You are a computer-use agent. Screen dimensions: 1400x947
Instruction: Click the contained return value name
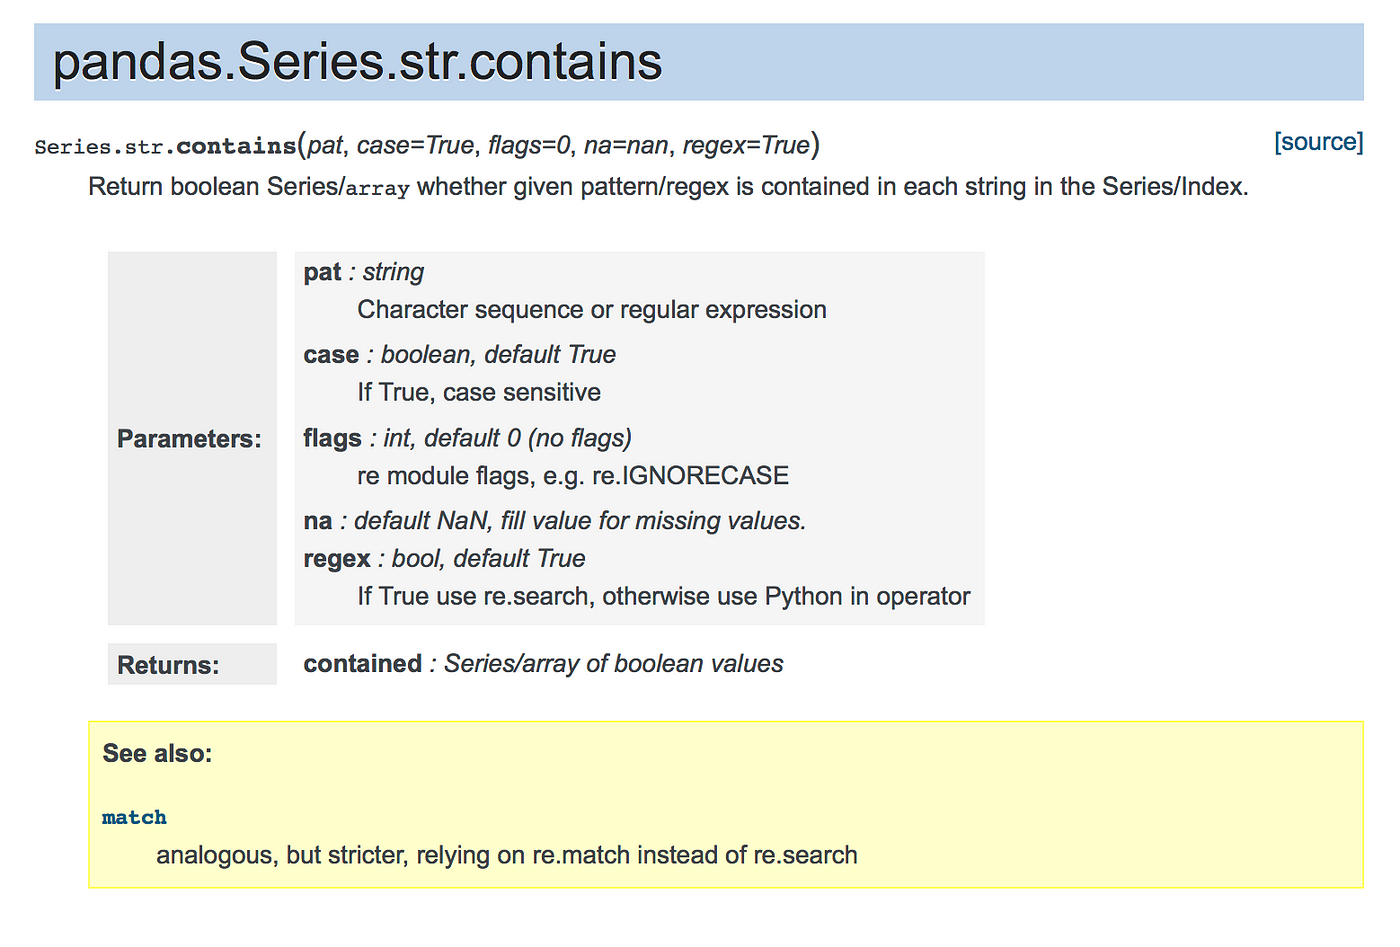[362, 664]
